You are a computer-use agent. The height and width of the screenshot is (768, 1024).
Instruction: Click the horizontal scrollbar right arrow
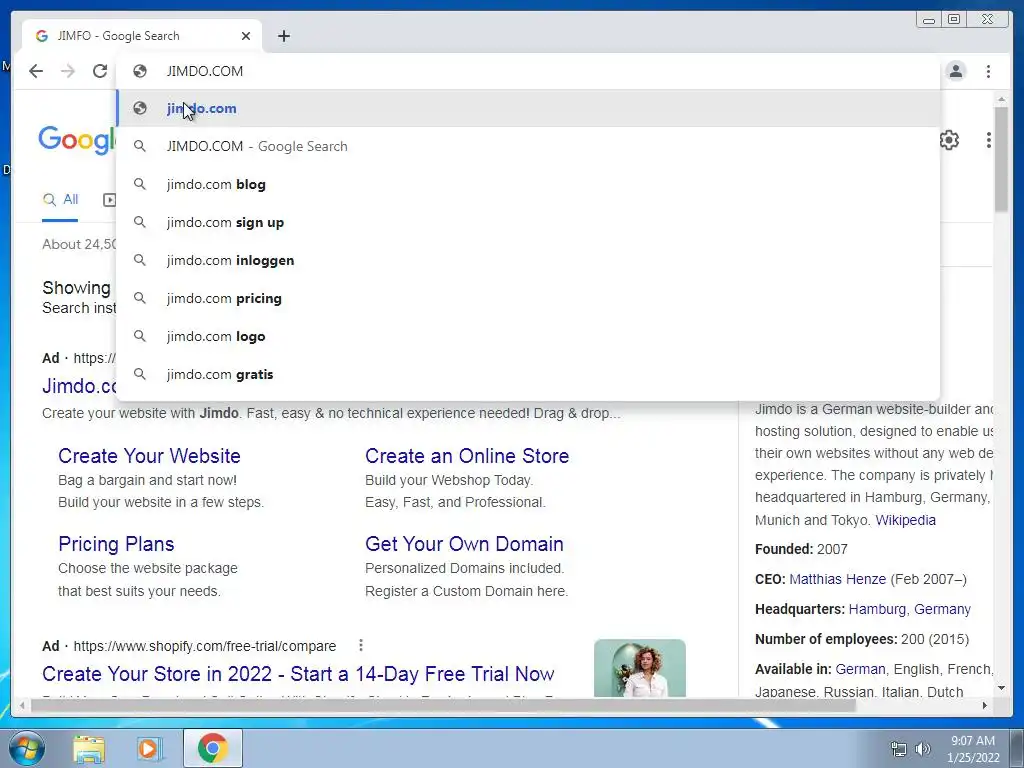985,705
